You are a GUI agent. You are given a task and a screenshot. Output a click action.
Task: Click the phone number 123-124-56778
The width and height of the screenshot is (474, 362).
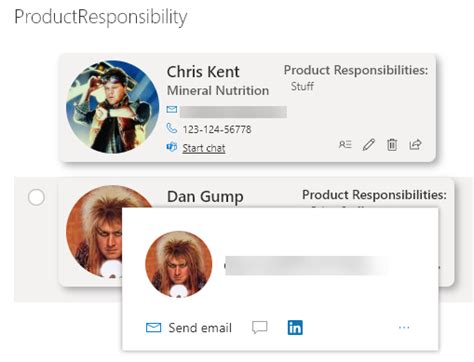217,129
